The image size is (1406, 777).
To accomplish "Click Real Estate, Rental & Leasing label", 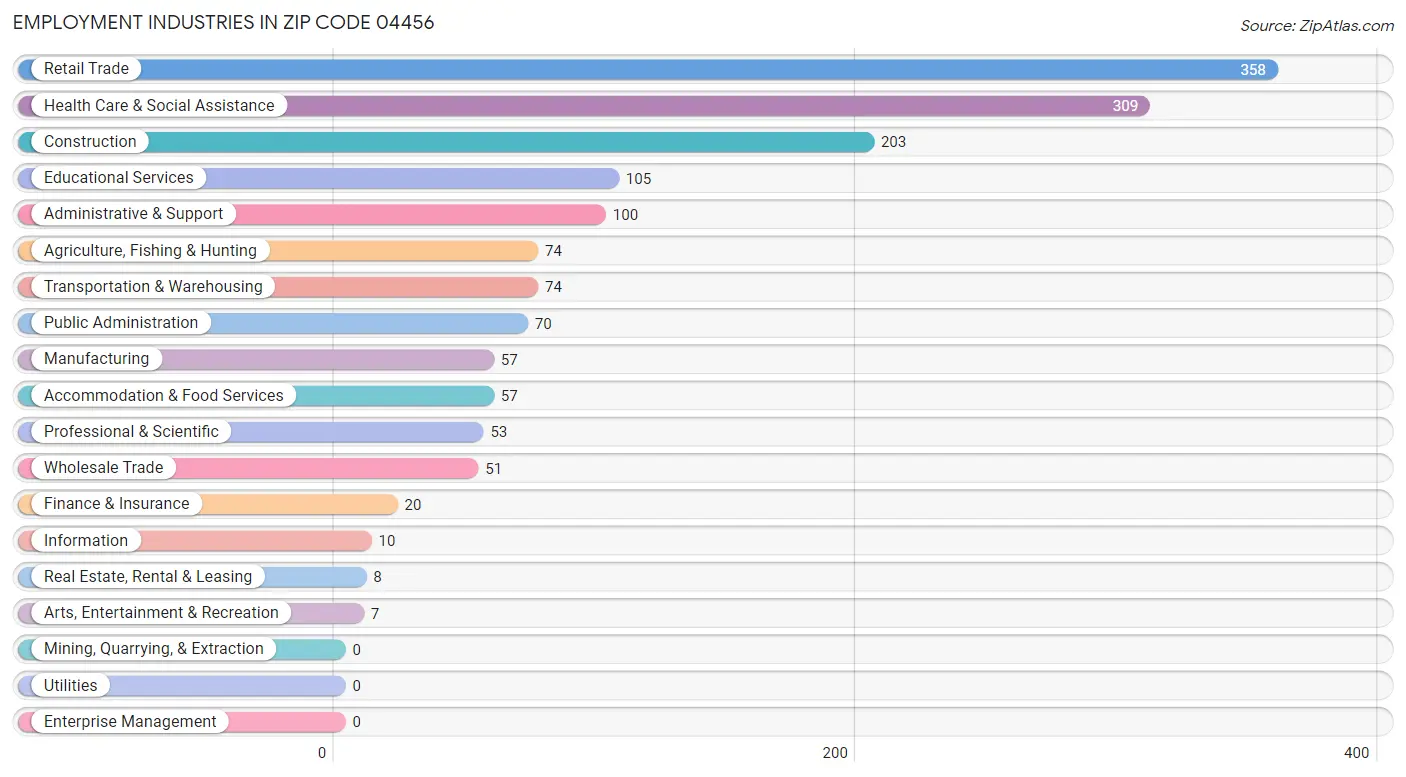I will click(148, 576).
